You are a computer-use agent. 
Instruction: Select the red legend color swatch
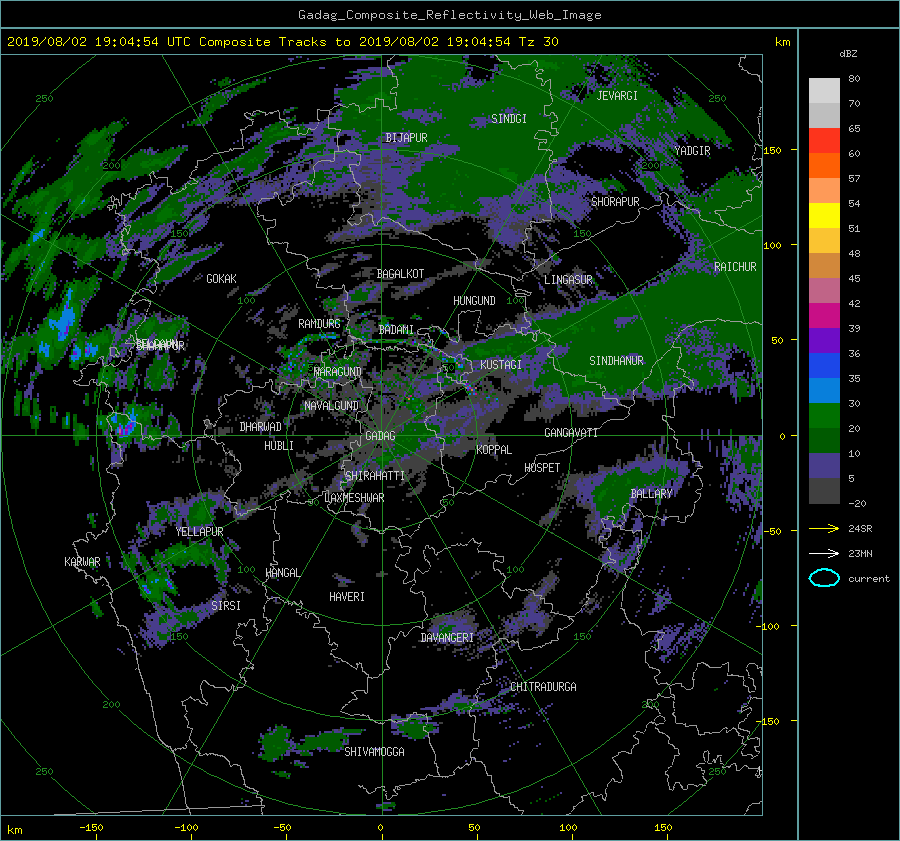(x=824, y=141)
